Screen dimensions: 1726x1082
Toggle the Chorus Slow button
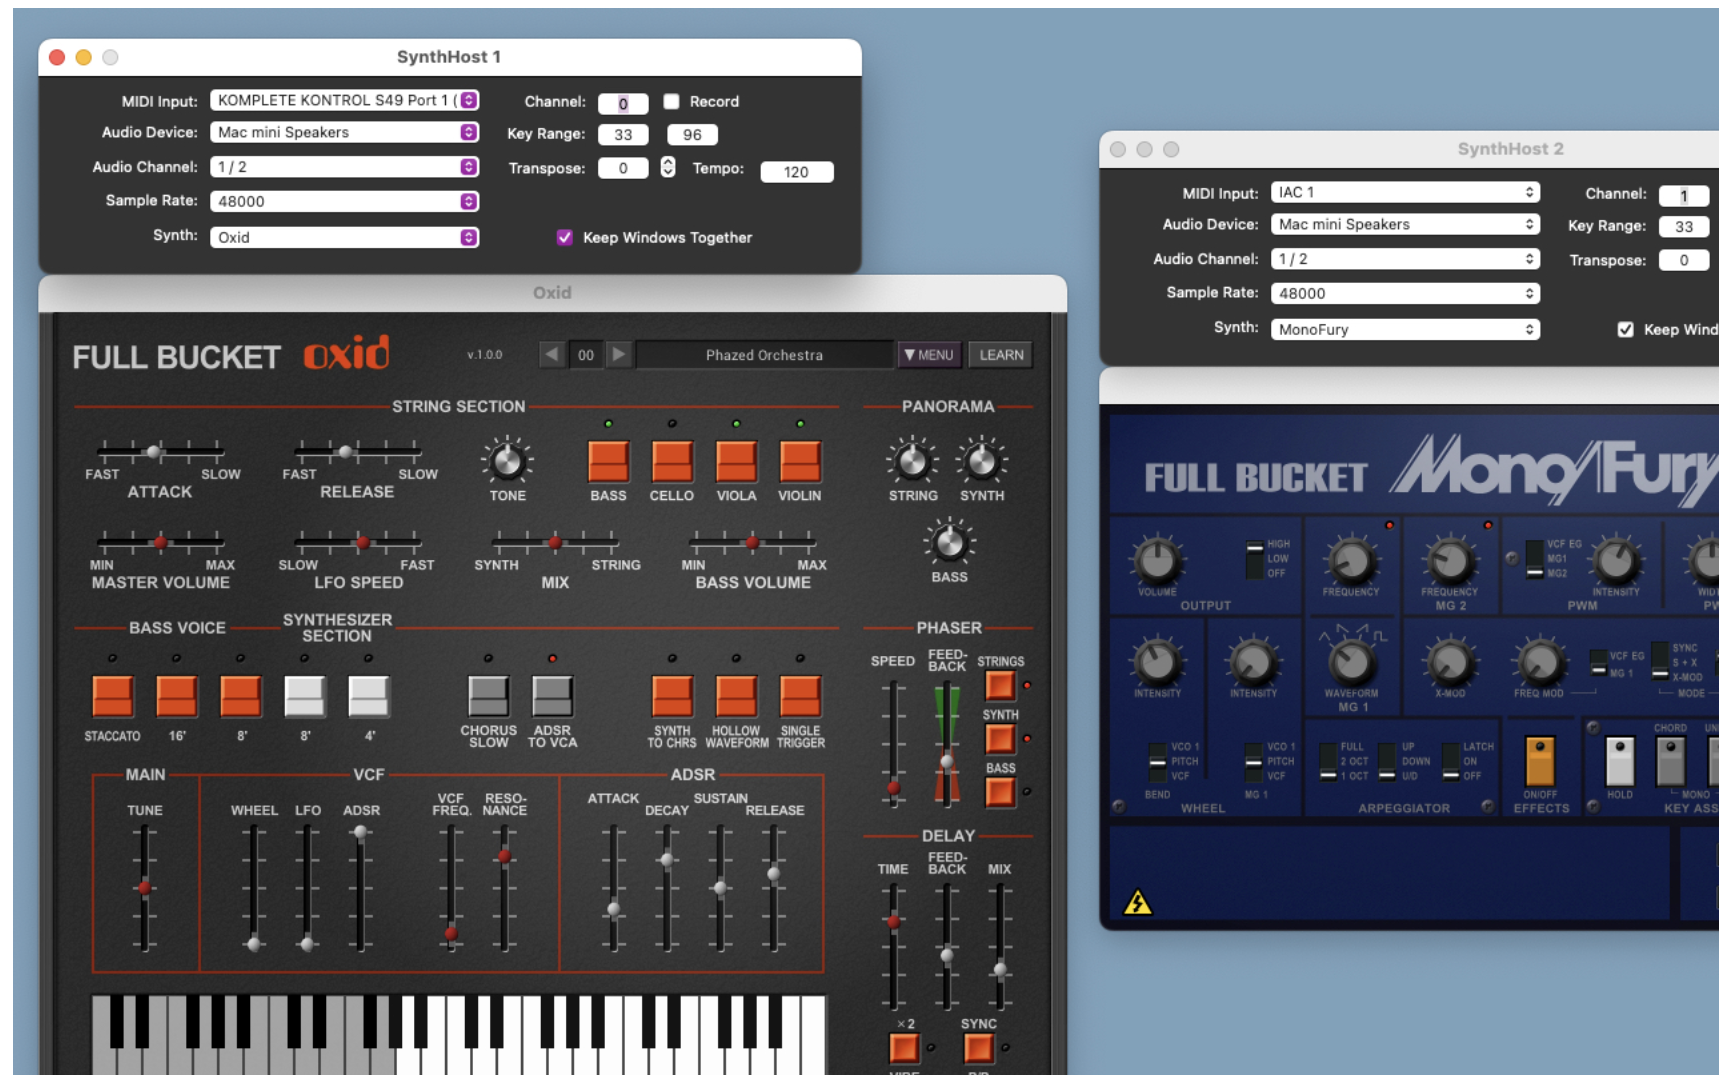pos(488,696)
